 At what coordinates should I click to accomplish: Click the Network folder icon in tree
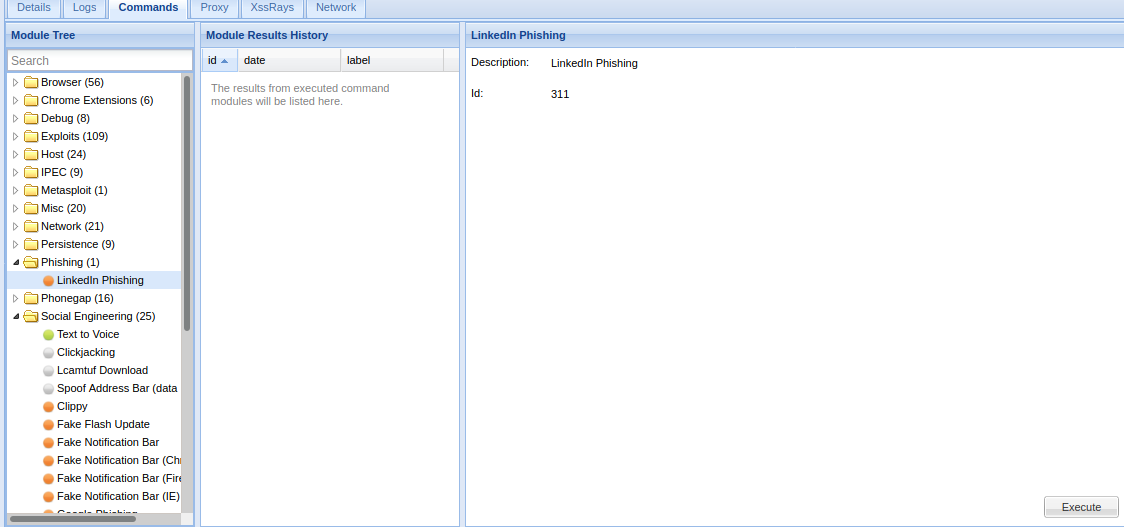tap(31, 226)
